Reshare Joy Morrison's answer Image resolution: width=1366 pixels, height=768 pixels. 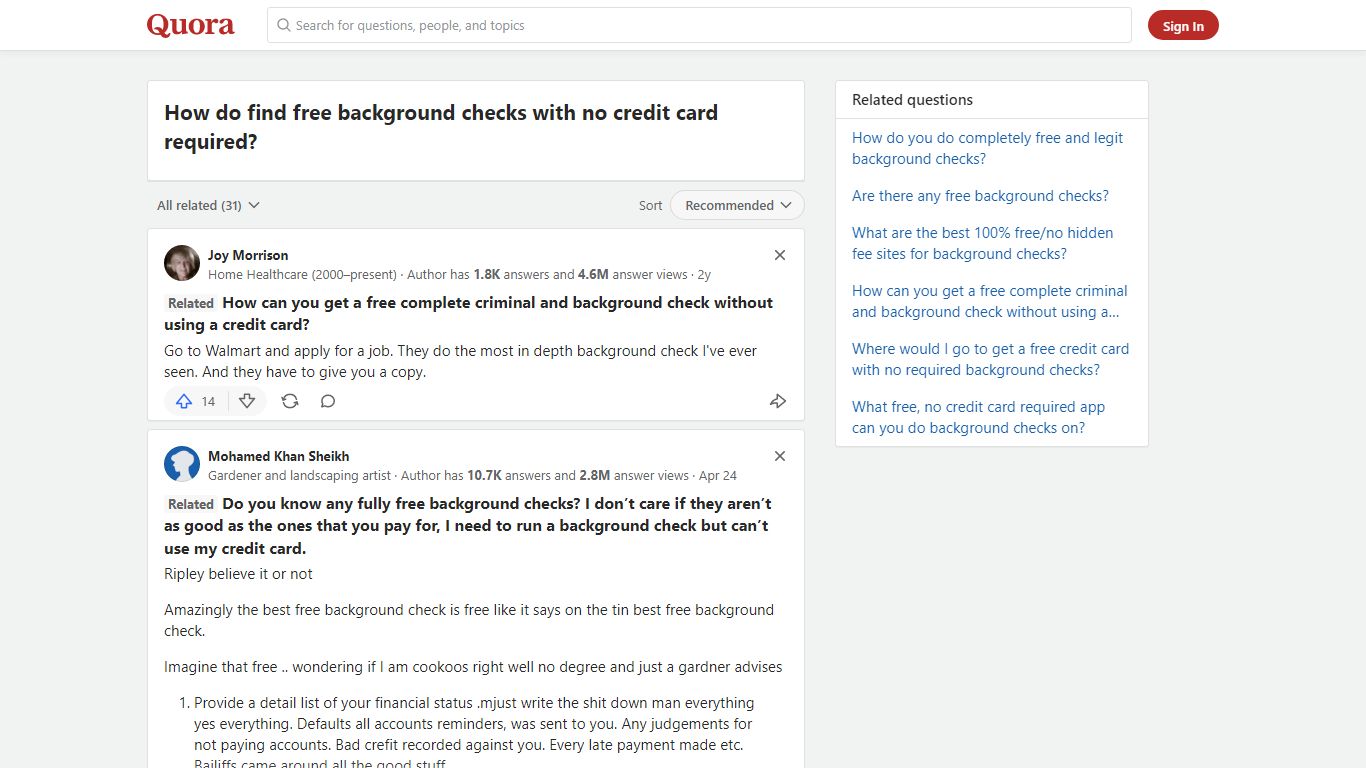[290, 401]
